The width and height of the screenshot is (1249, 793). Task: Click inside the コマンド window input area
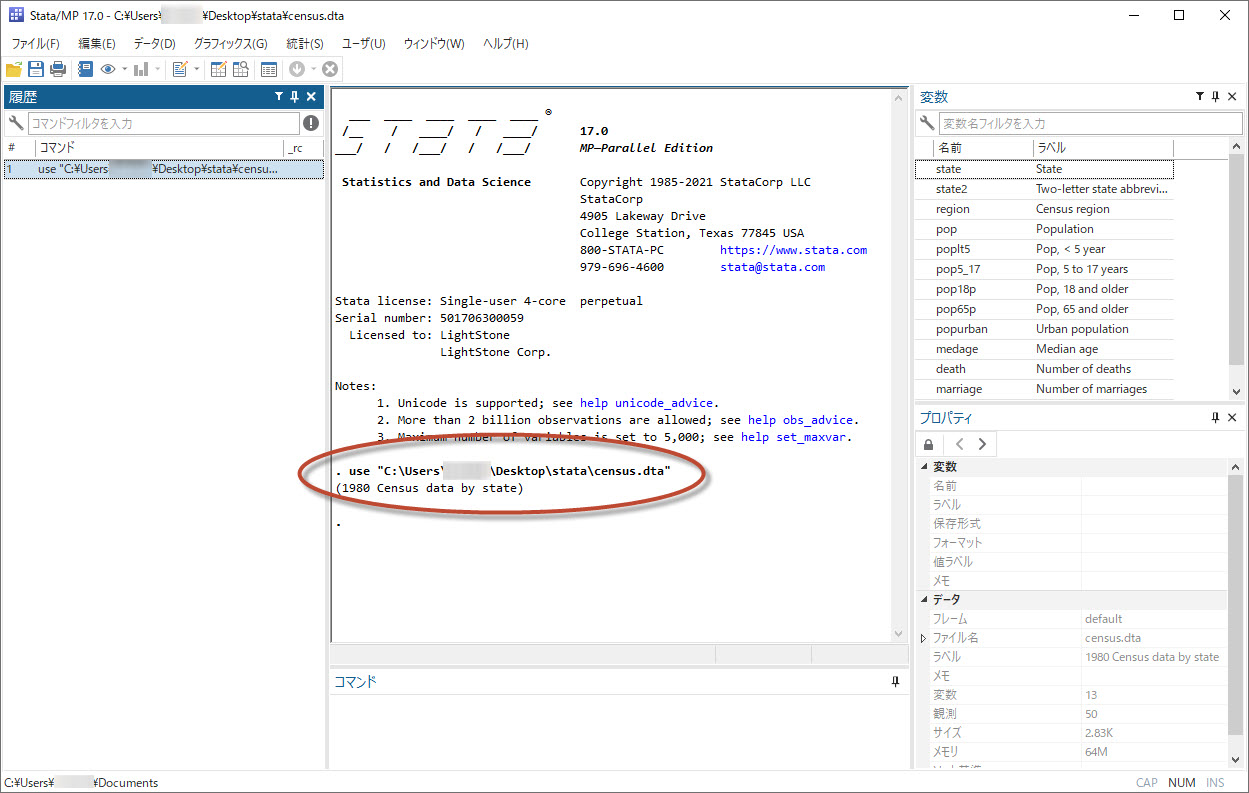(x=620, y=731)
